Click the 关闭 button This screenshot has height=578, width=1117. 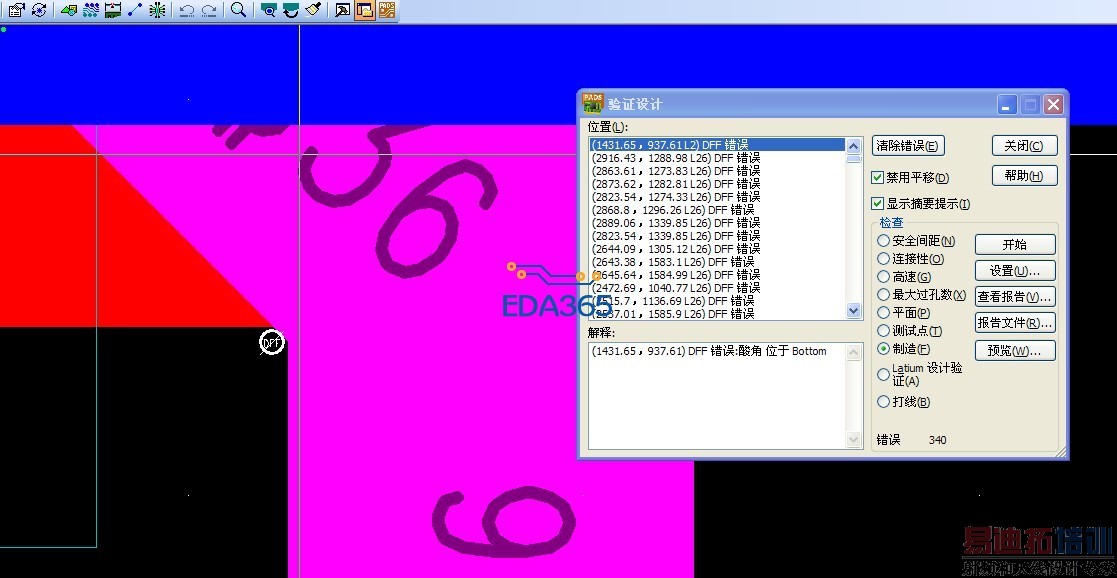(1024, 145)
